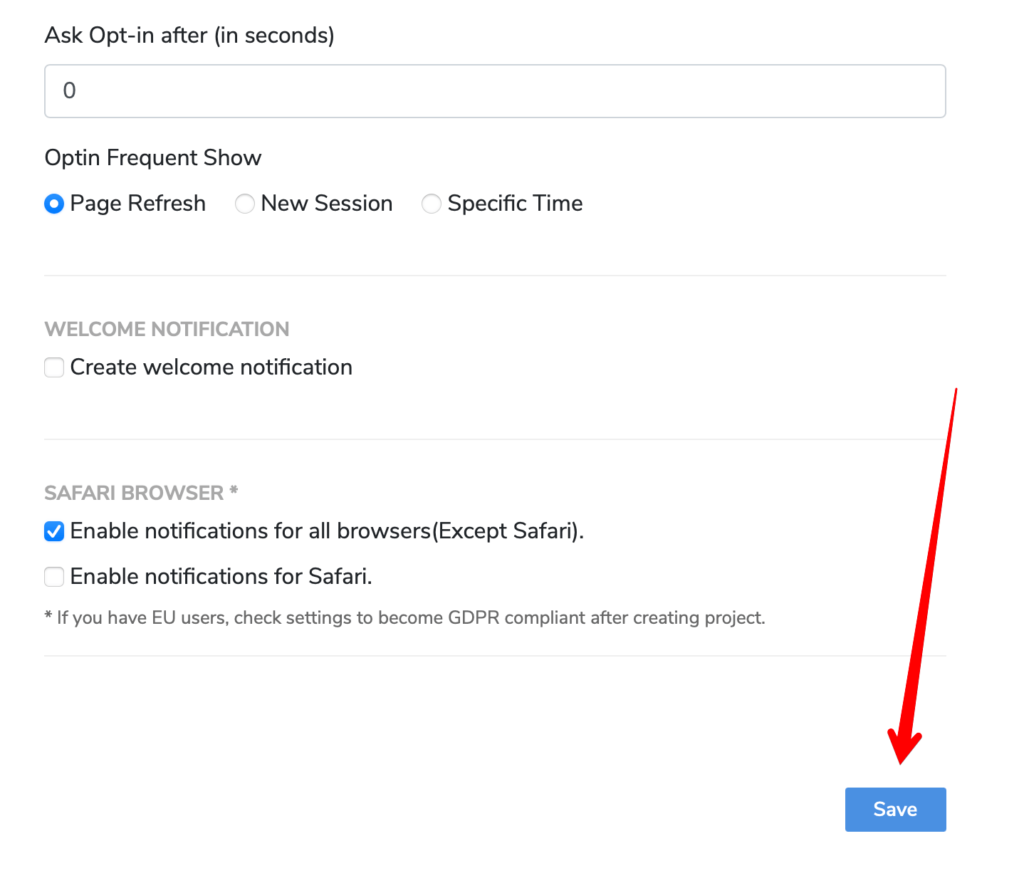This screenshot has height=883, width=1024.
Task: Switch opt-in frequency to Page Refresh
Action: [53, 203]
